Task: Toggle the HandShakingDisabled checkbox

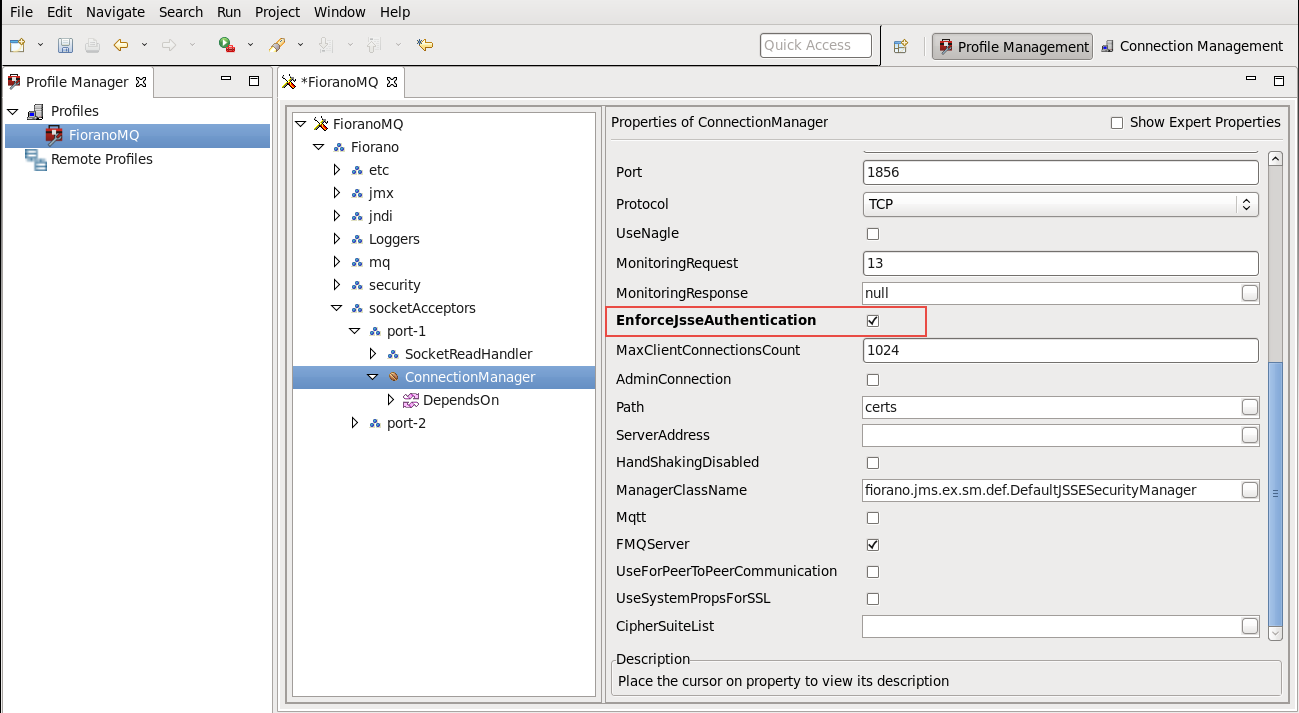Action: 873,463
